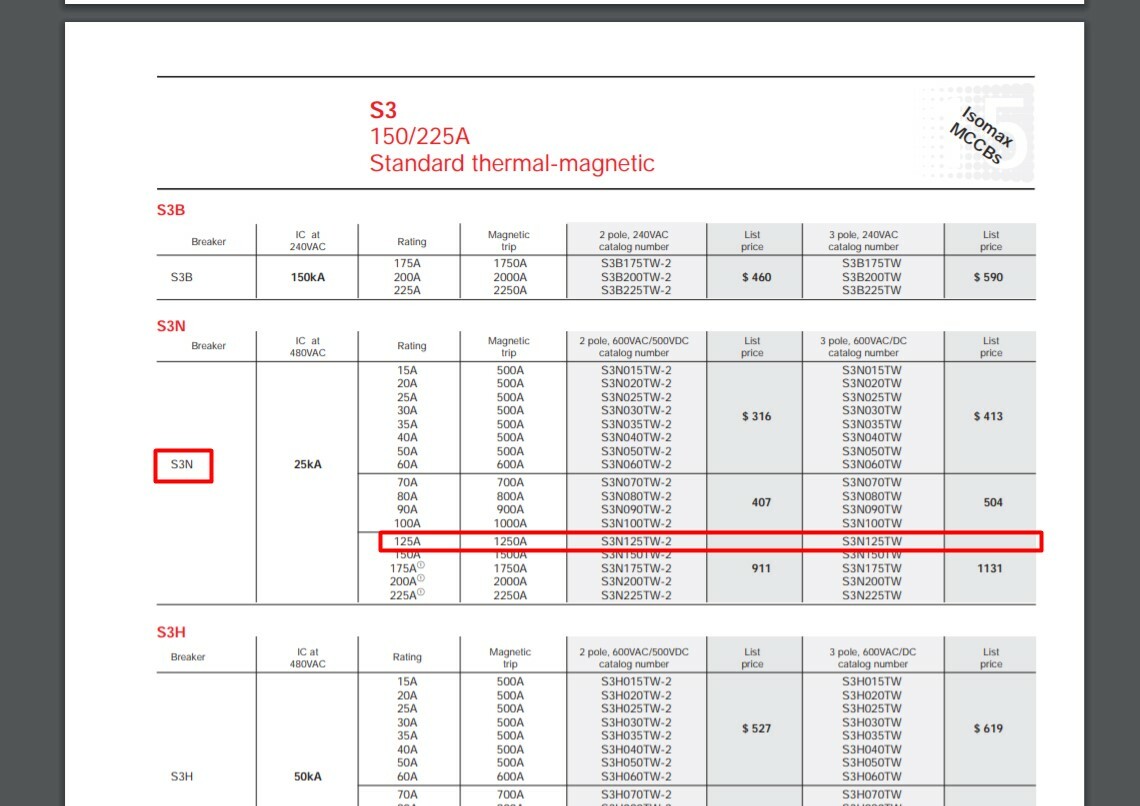Click the S3H060TW catalog number
The image size is (1140, 806).
tap(871, 777)
